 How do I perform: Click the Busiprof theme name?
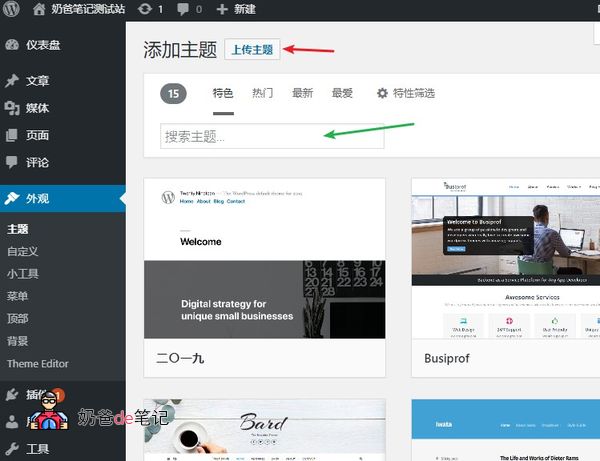coord(447,358)
